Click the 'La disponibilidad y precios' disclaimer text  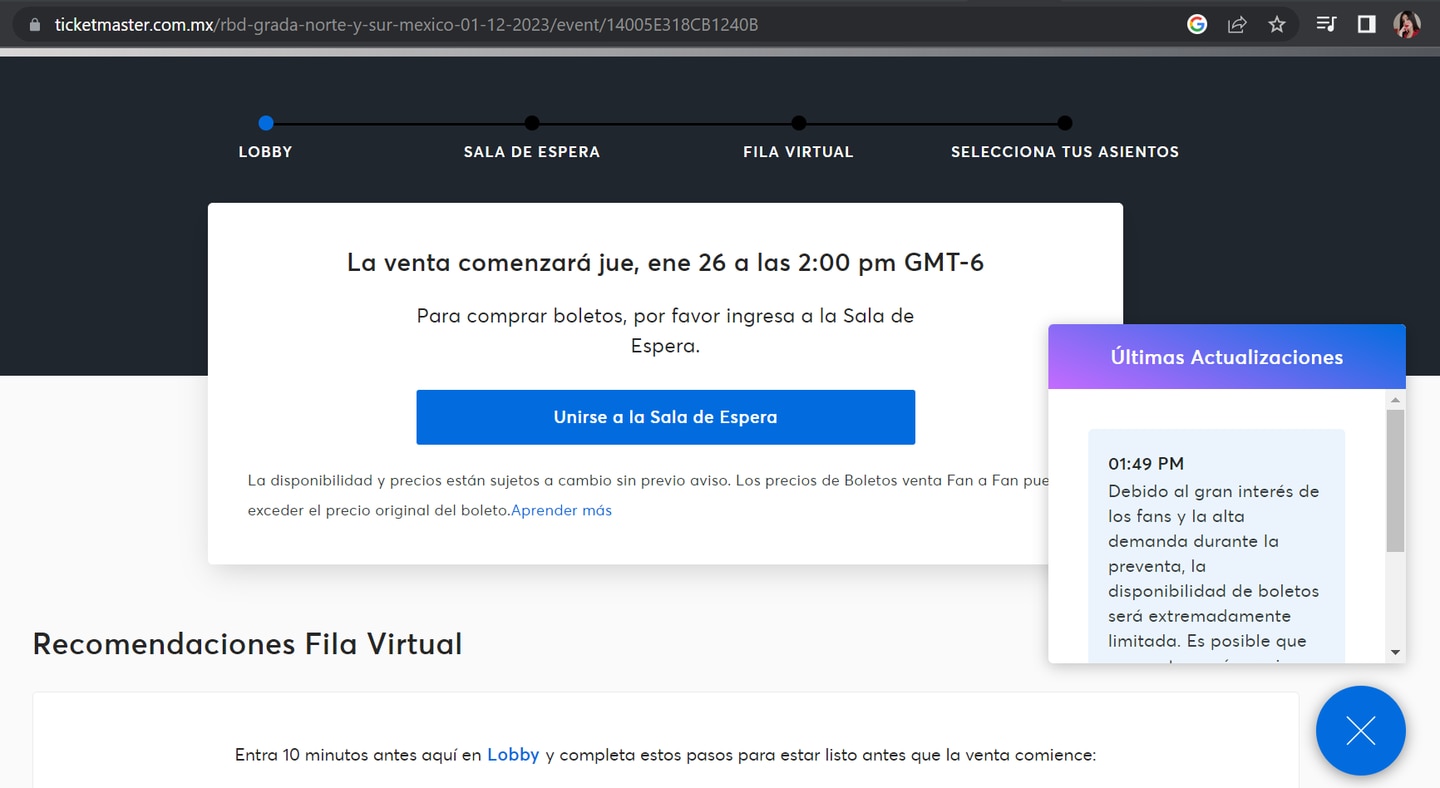[x=648, y=495]
